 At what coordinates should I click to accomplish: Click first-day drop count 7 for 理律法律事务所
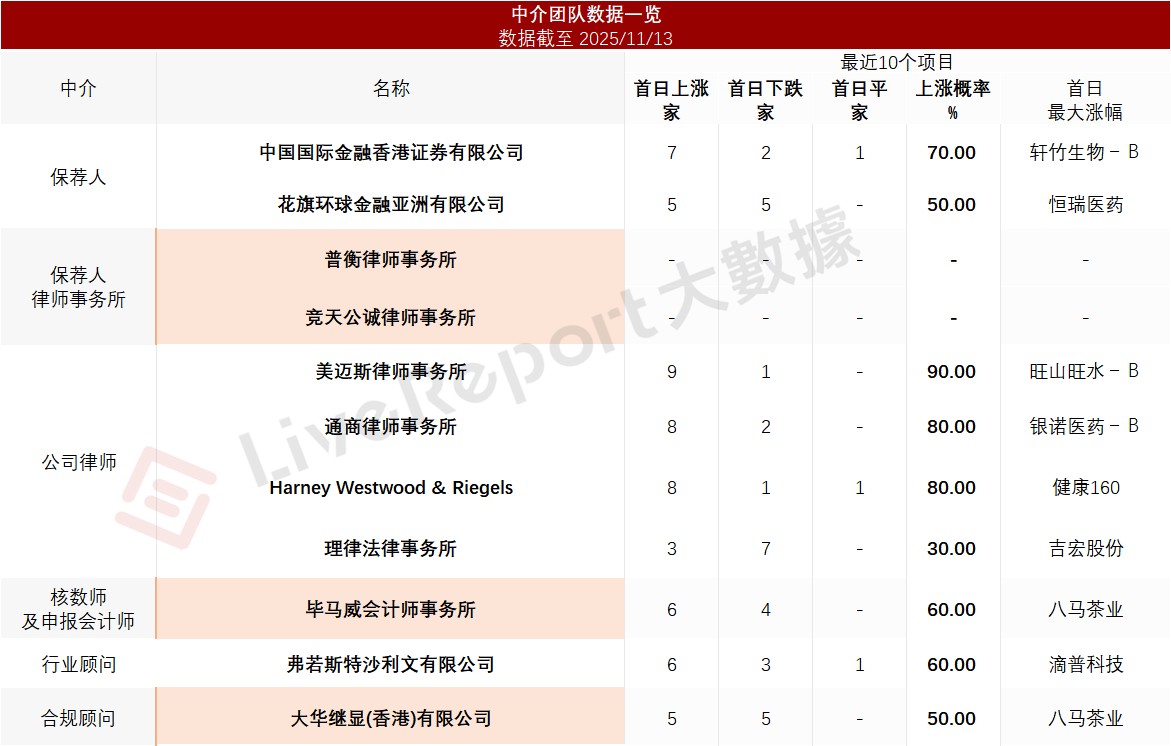tap(765, 548)
